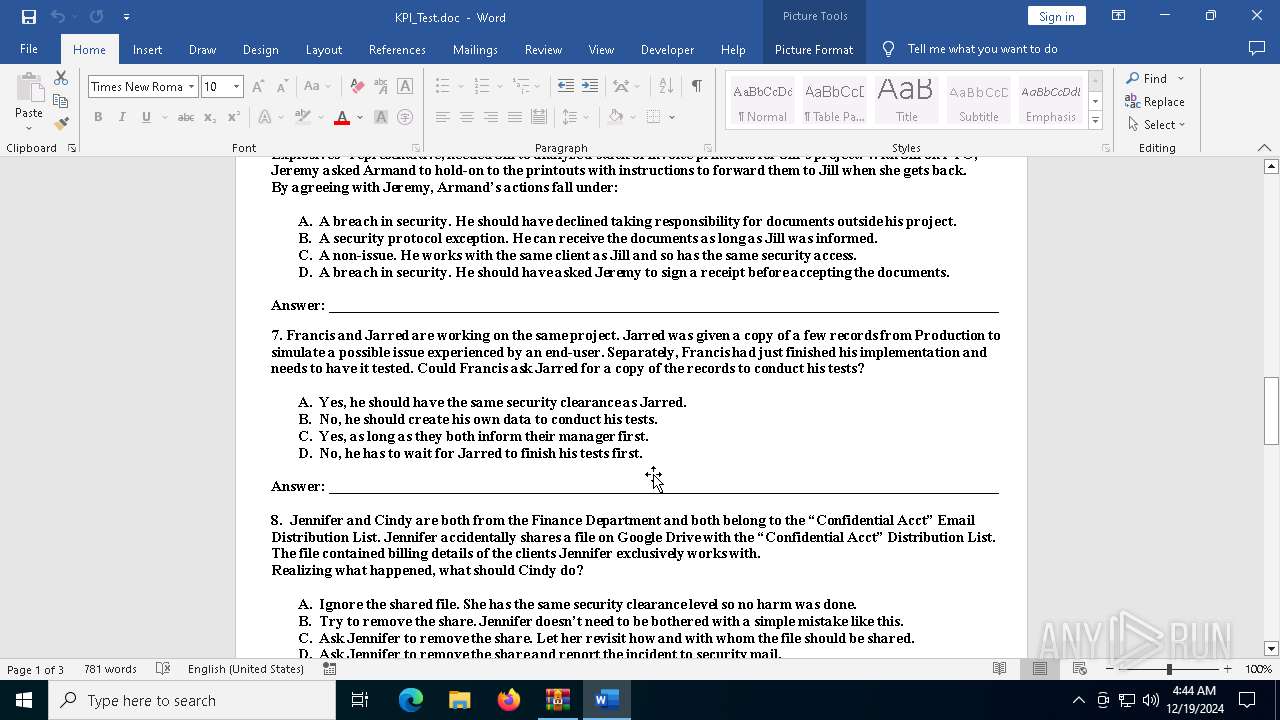Decrease the paragraph indent

click(566, 87)
